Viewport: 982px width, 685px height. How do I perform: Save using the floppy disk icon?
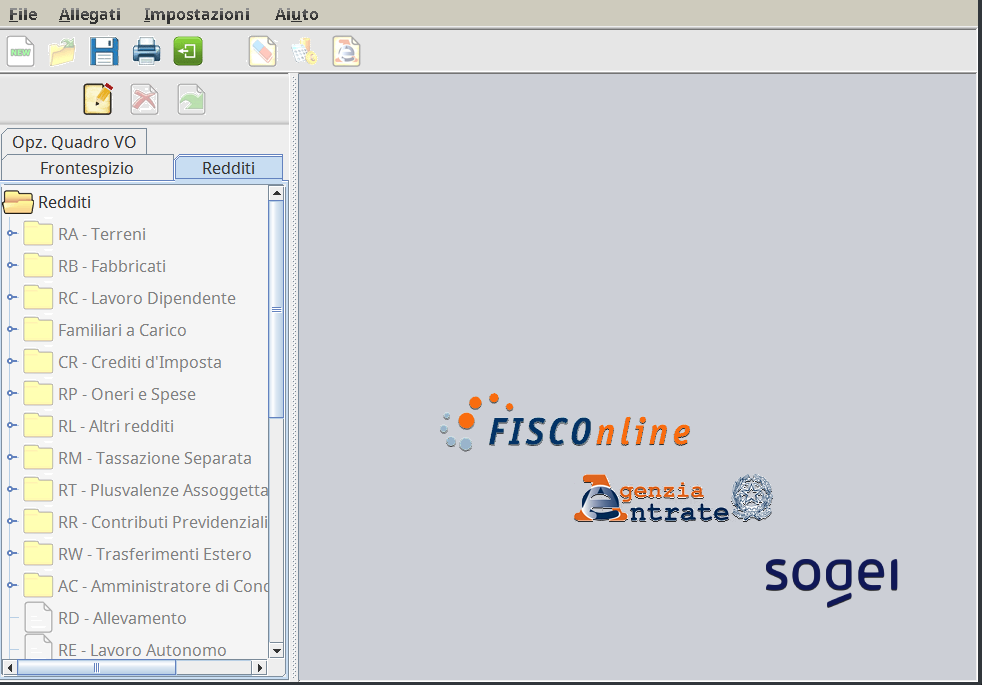click(x=104, y=51)
